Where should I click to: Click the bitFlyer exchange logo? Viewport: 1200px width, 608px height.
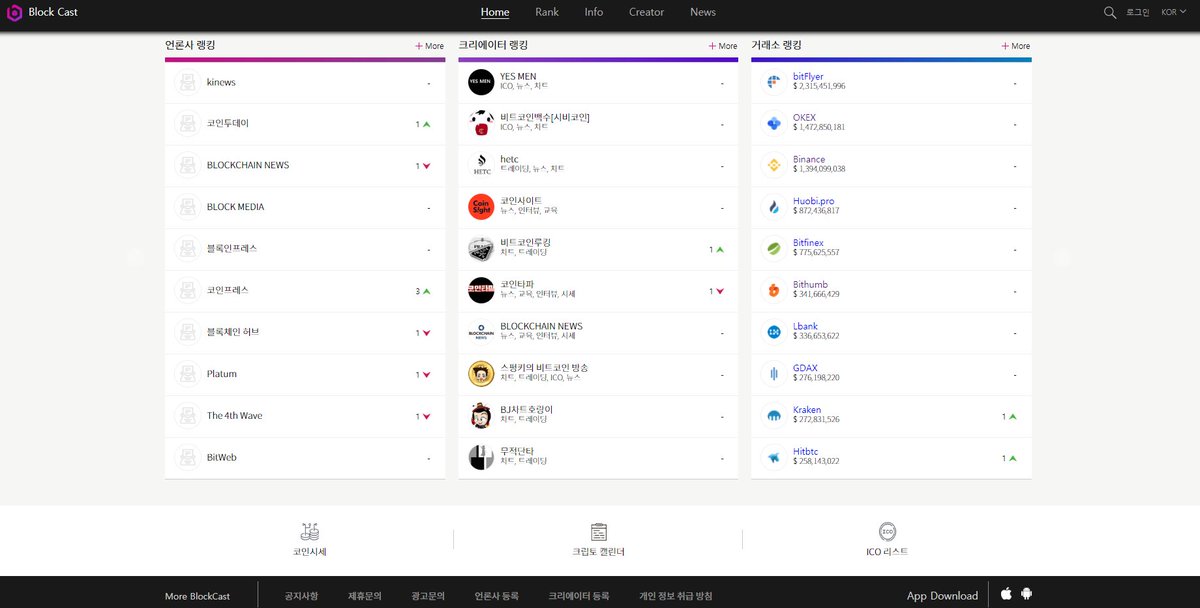pyautogui.click(x=773, y=82)
